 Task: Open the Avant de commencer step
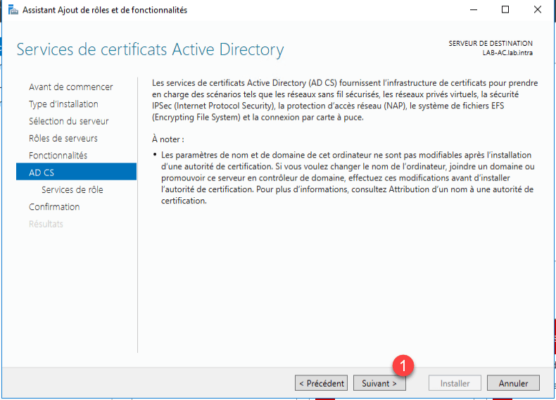[x=71, y=87]
